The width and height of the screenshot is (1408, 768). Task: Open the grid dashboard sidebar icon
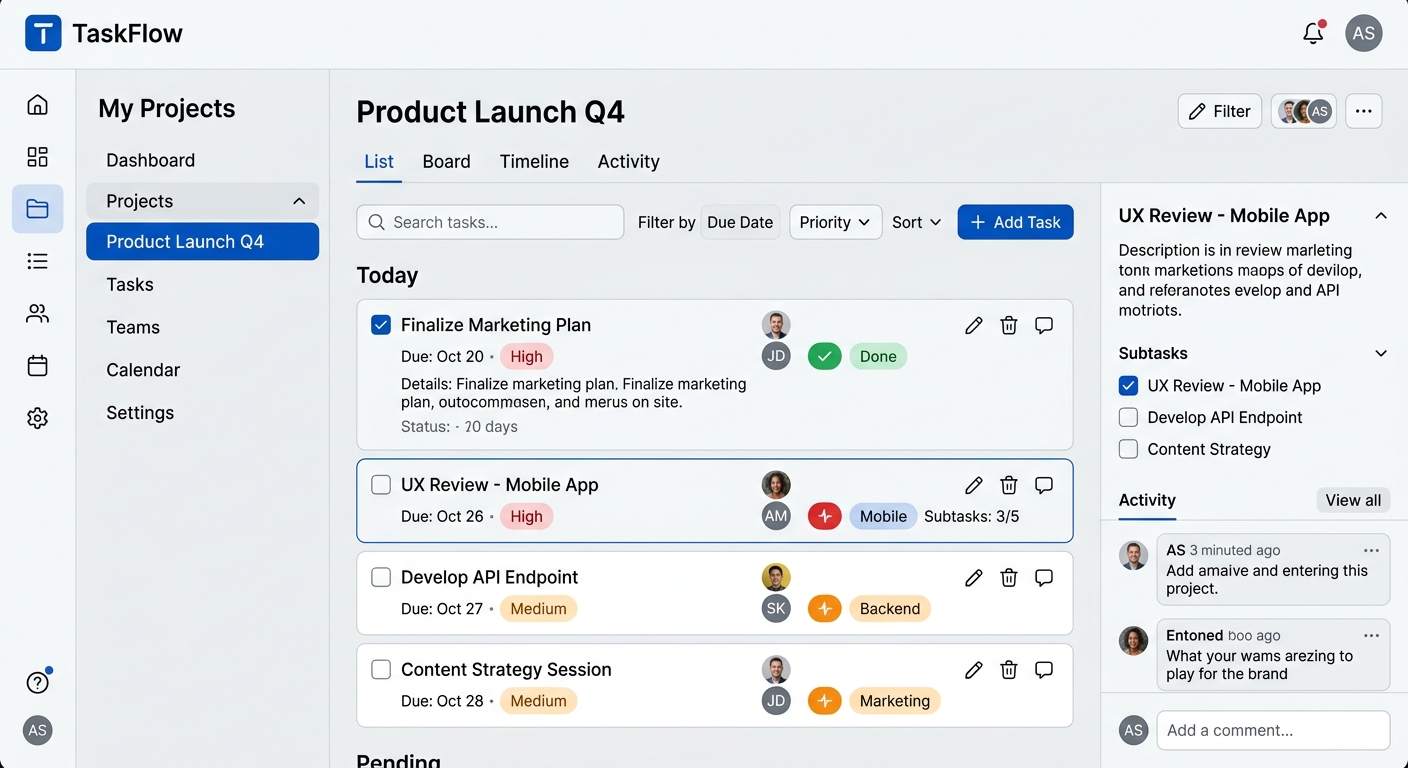(x=37, y=157)
